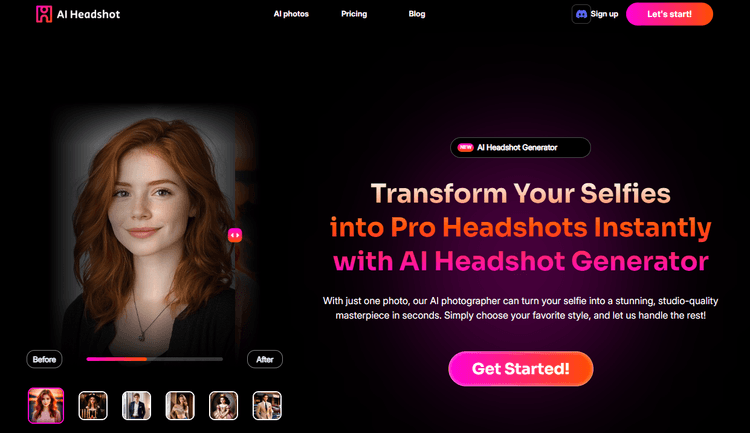Open the AI photos menu item

coord(291,14)
